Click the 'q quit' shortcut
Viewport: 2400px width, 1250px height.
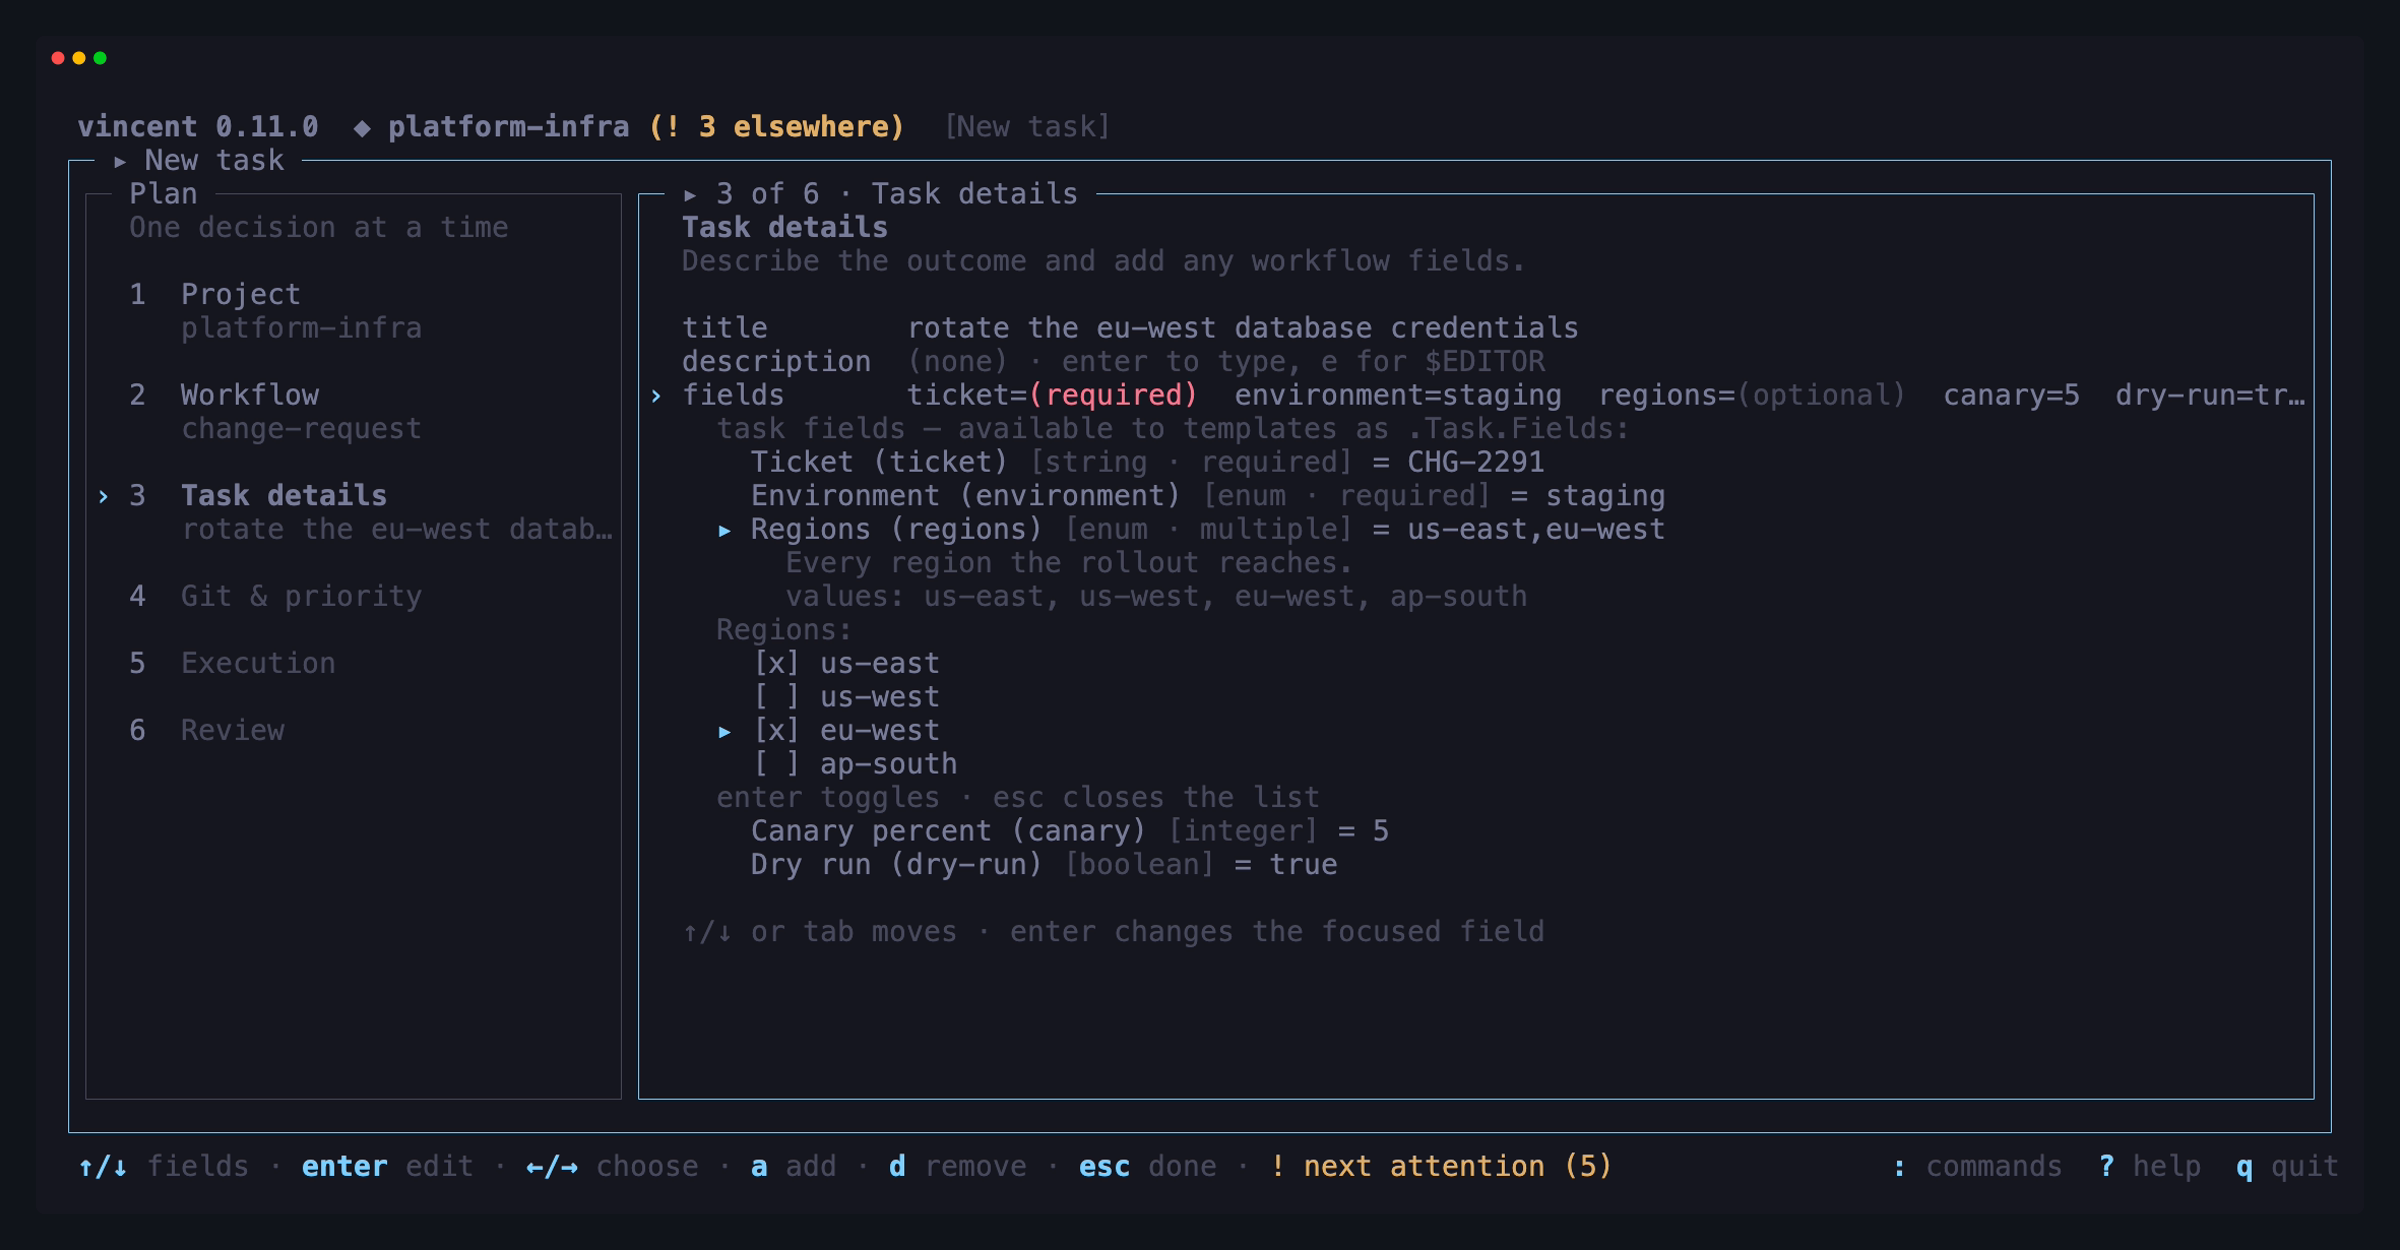coord(2288,1166)
